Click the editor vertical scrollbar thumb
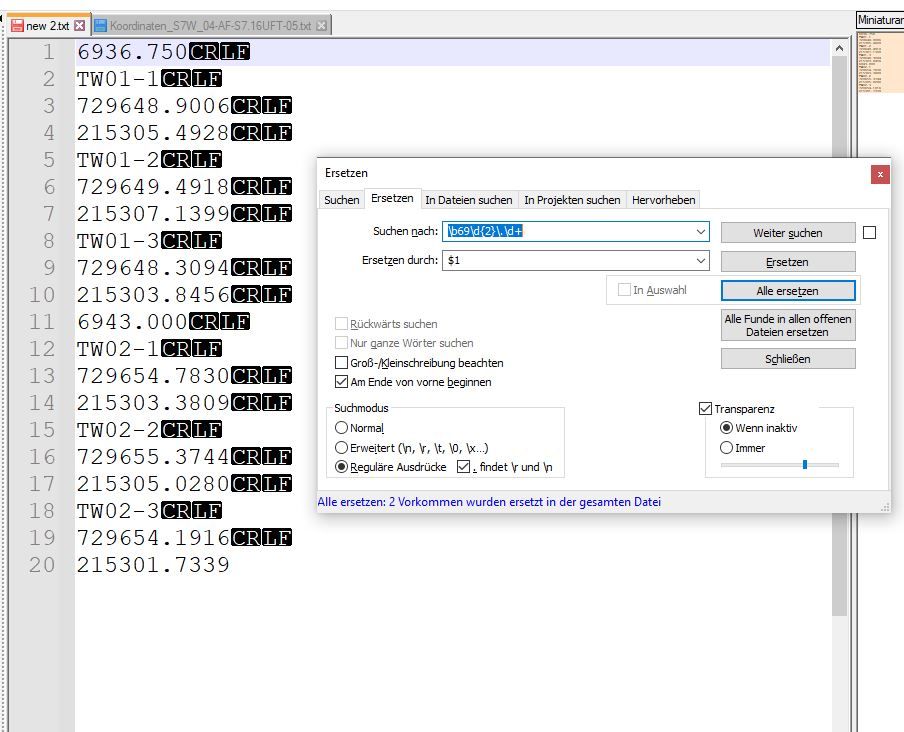 click(839, 336)
